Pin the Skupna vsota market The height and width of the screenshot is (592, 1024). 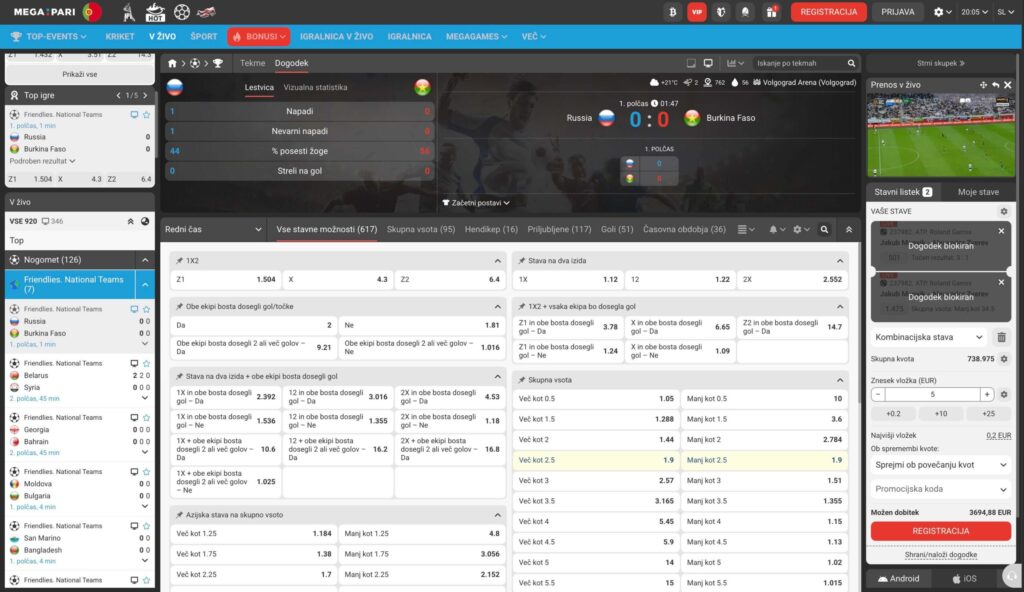tap(521, 380)
